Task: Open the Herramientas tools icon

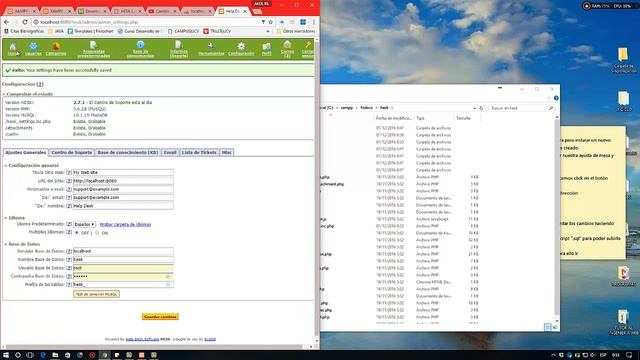Action: [211, 49]
